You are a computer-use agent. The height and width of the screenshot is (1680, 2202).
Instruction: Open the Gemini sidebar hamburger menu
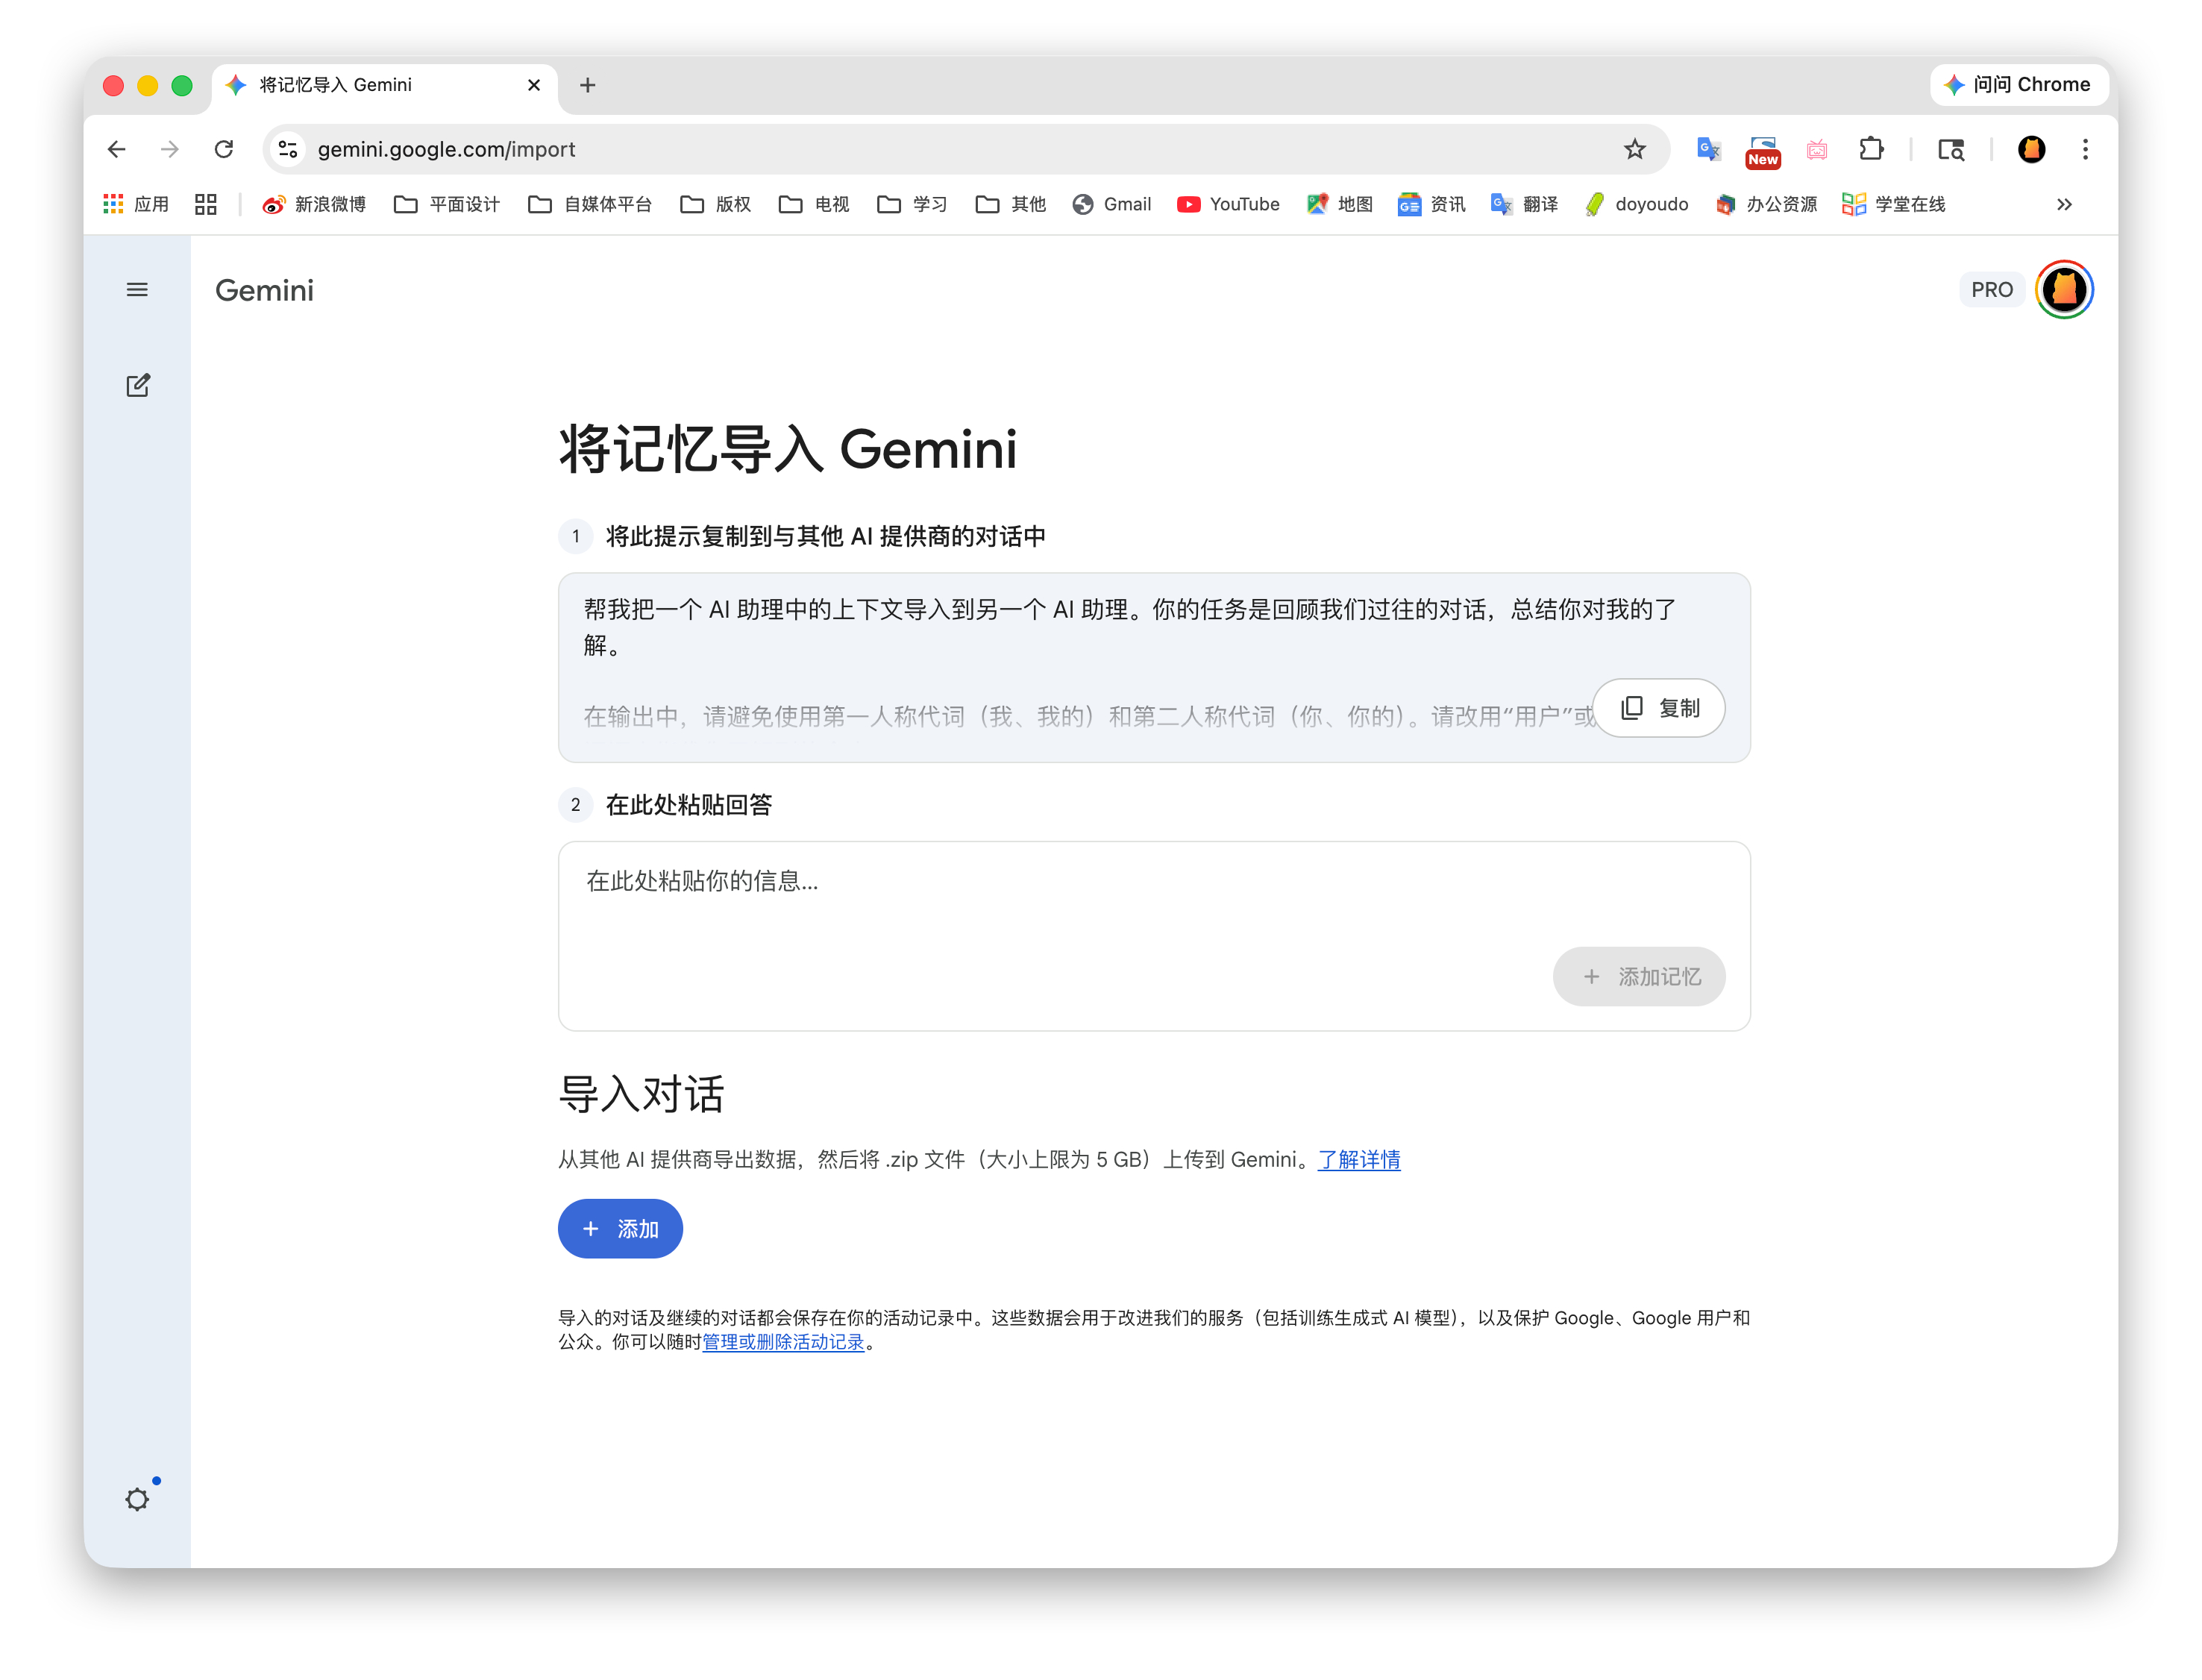click(137, 290)
